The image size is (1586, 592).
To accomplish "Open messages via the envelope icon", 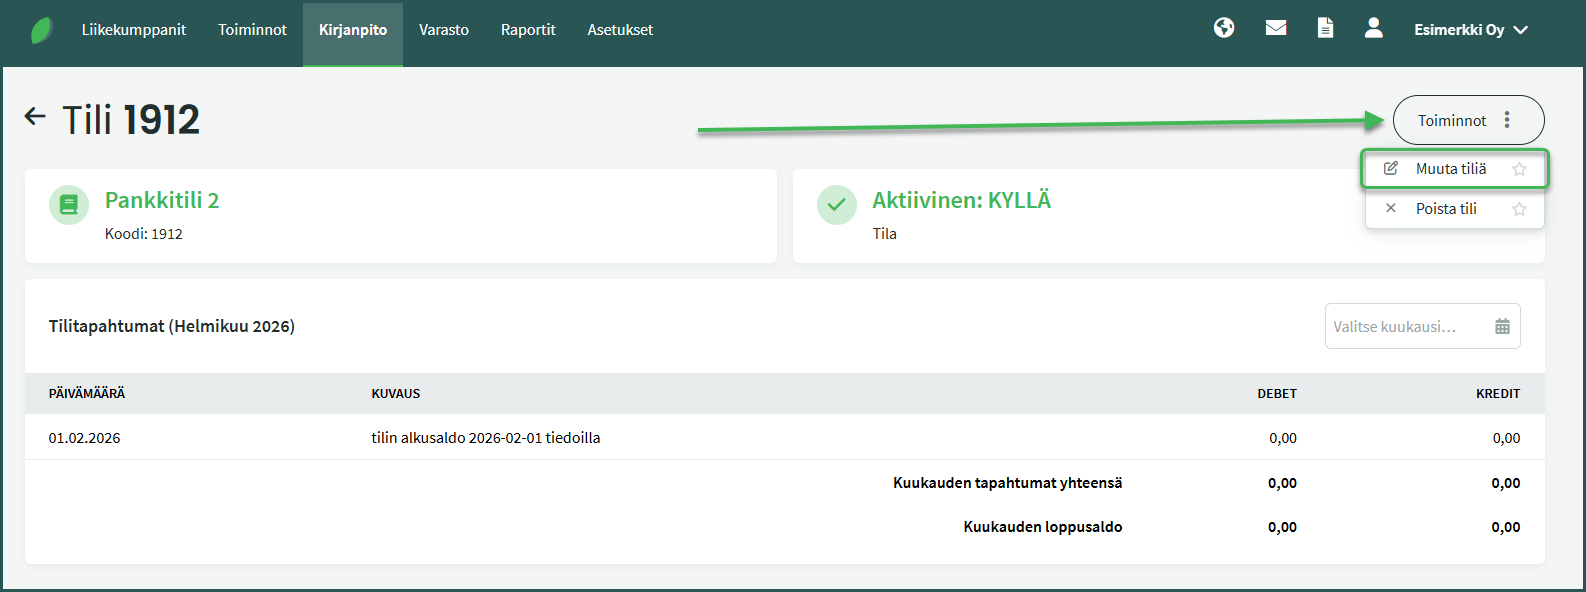I will [x=1276, y=28].
